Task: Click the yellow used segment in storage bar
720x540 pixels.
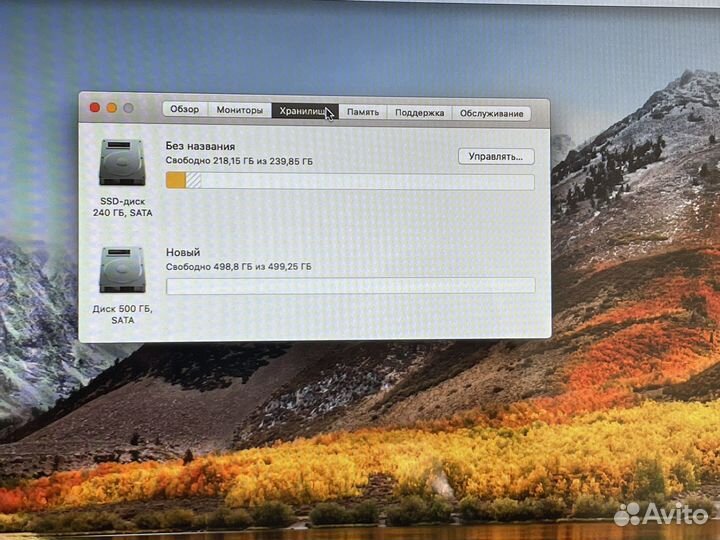Action: coord(176,180)
